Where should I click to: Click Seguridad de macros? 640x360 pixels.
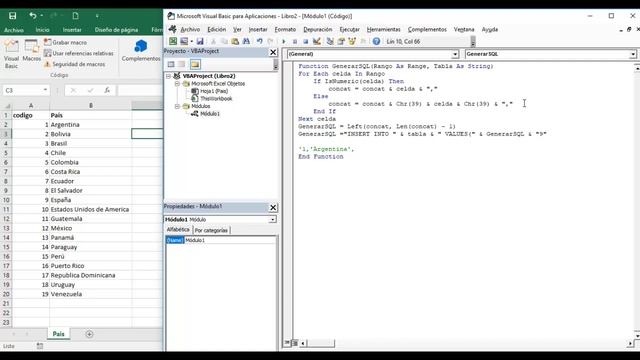pyautogui.click(x=74, y=64)
